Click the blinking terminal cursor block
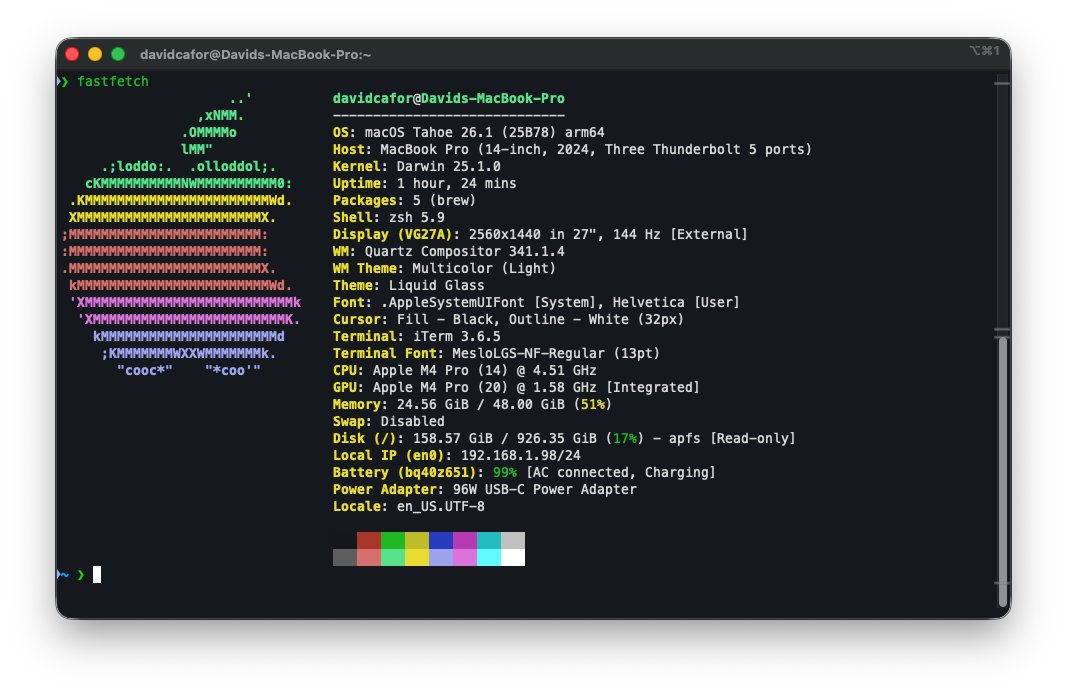1067x693 pixels. 96,574
